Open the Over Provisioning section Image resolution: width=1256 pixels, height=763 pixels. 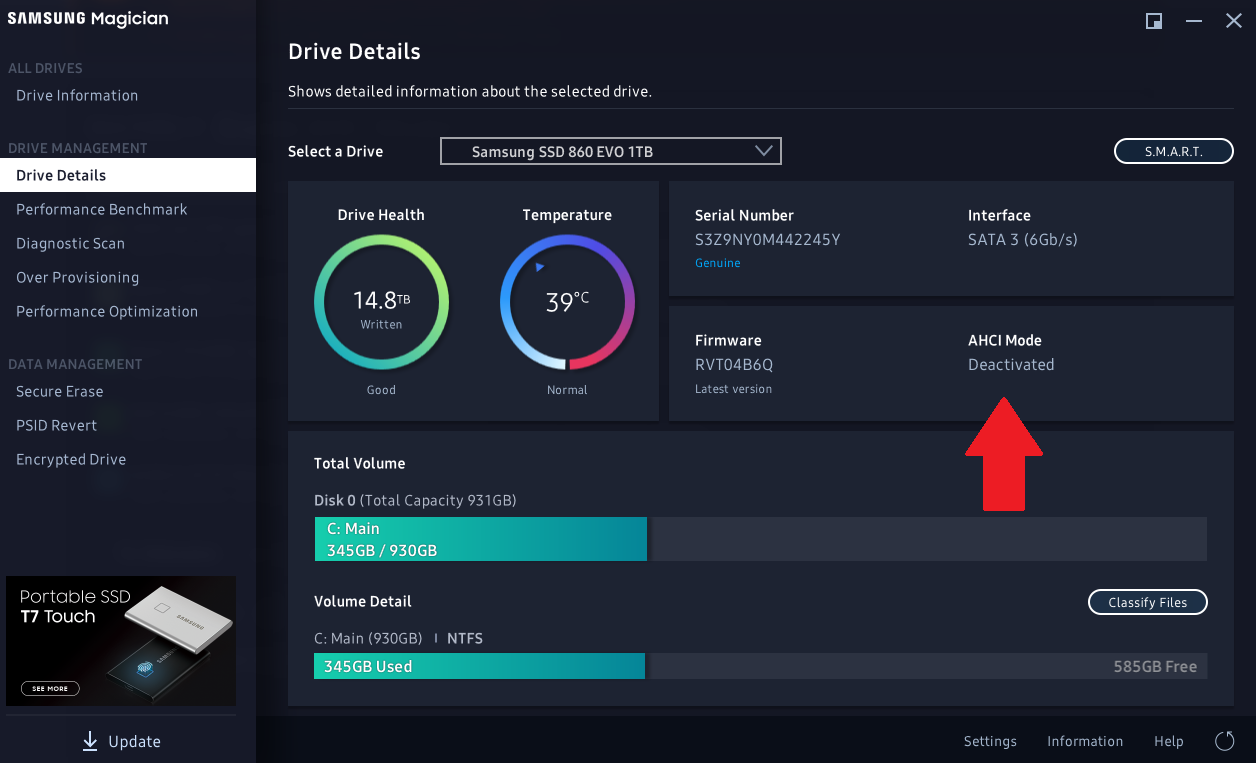pyautogui.click(x=77, y=278)
